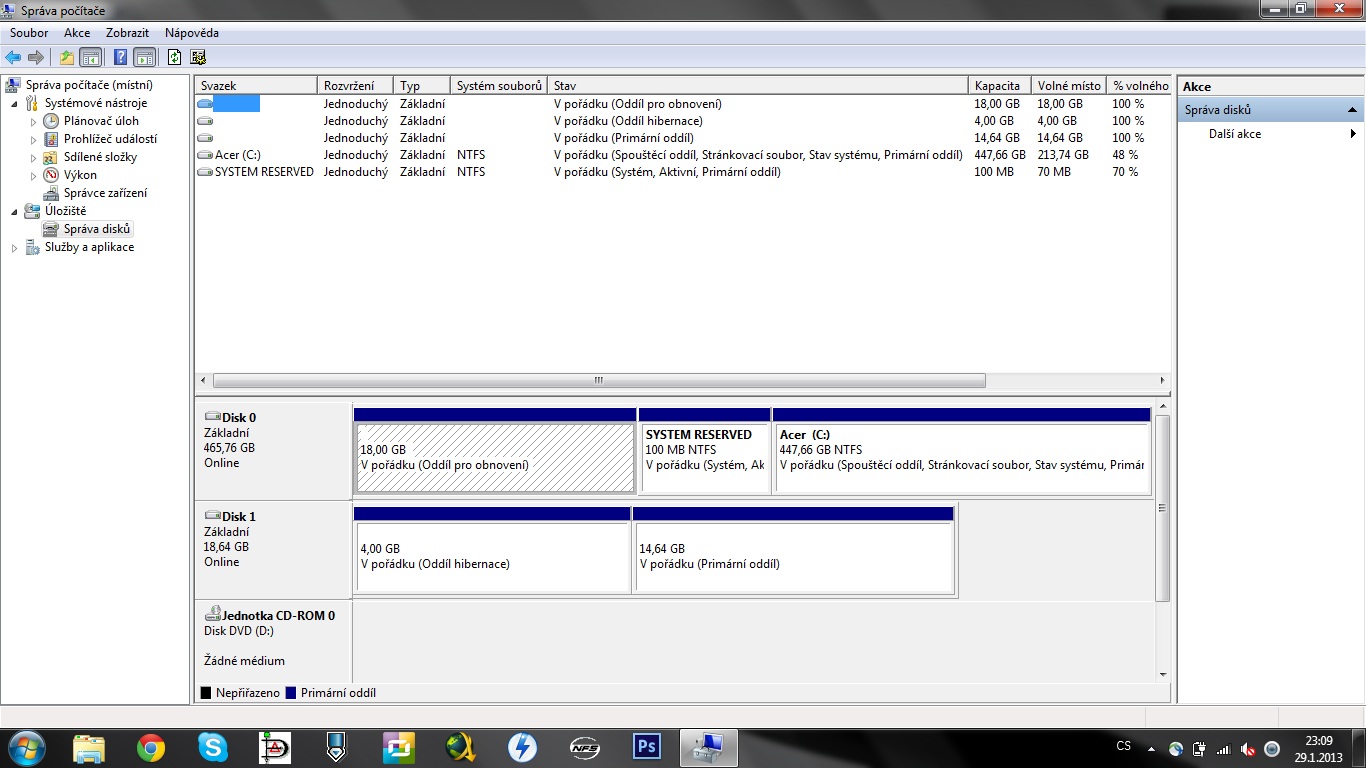Image resolution: width=1366 pixels, height=768 pixels.
Task: Select the Acer (C:) partition block on Disk 0
Action: [961, 458]
